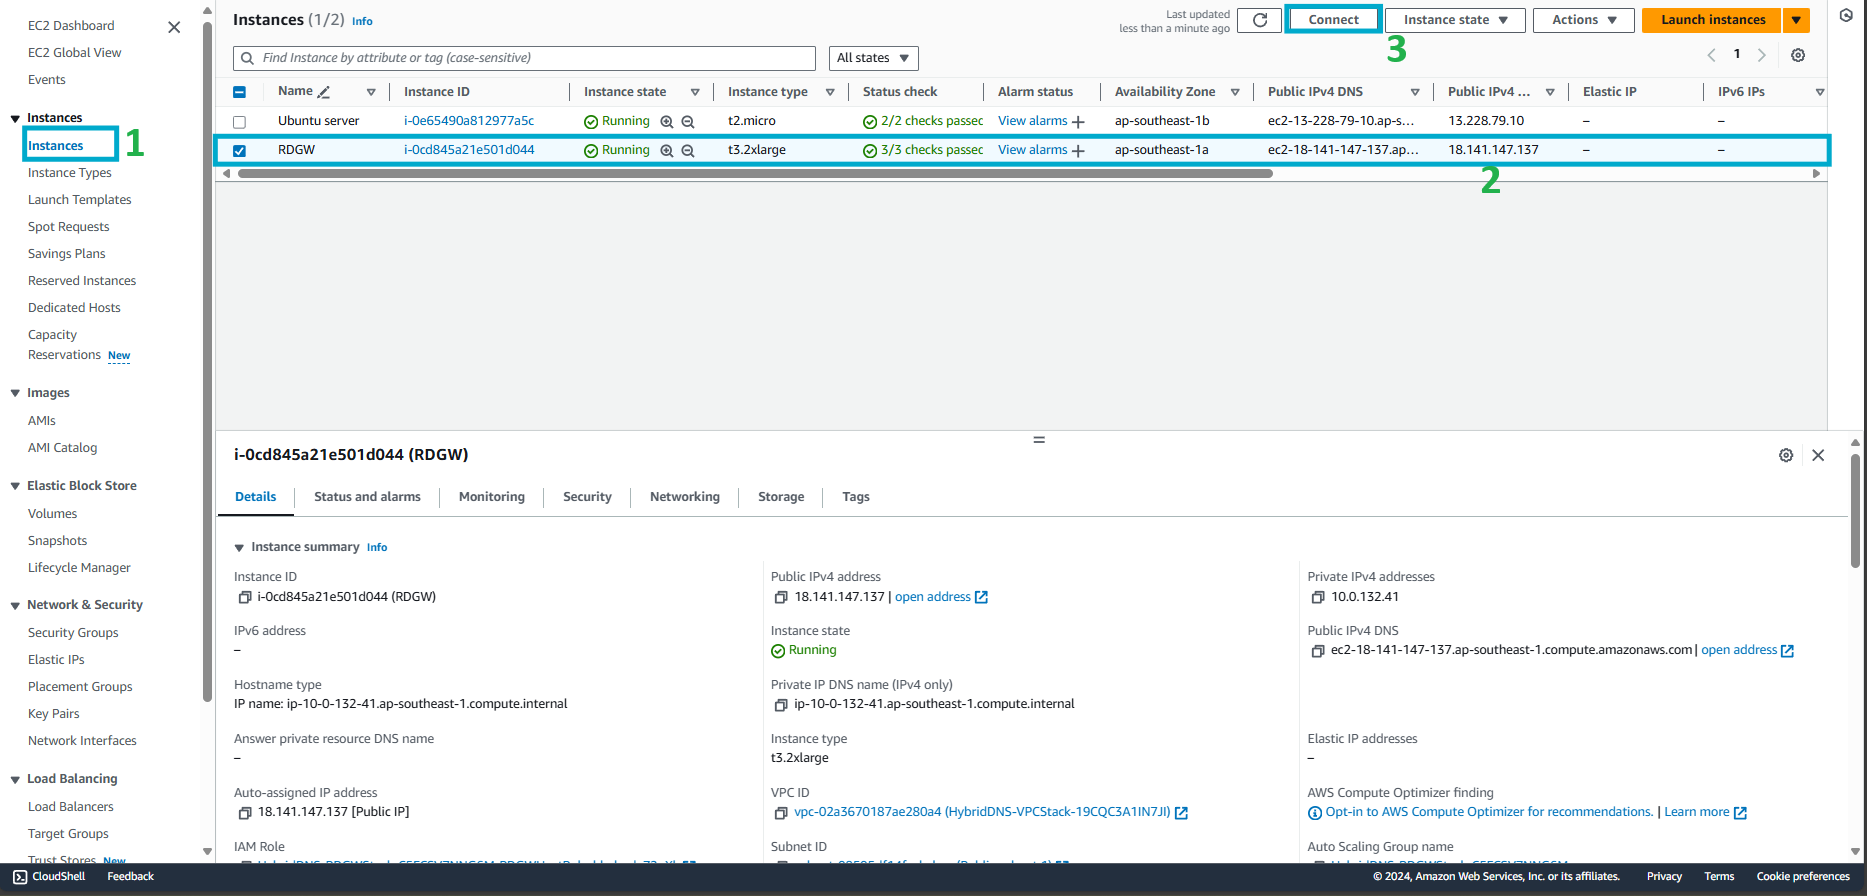Copy Public IPv4 address 18.141.147.137
This screenshot has height=896, width=1867.
pos(781,597)
